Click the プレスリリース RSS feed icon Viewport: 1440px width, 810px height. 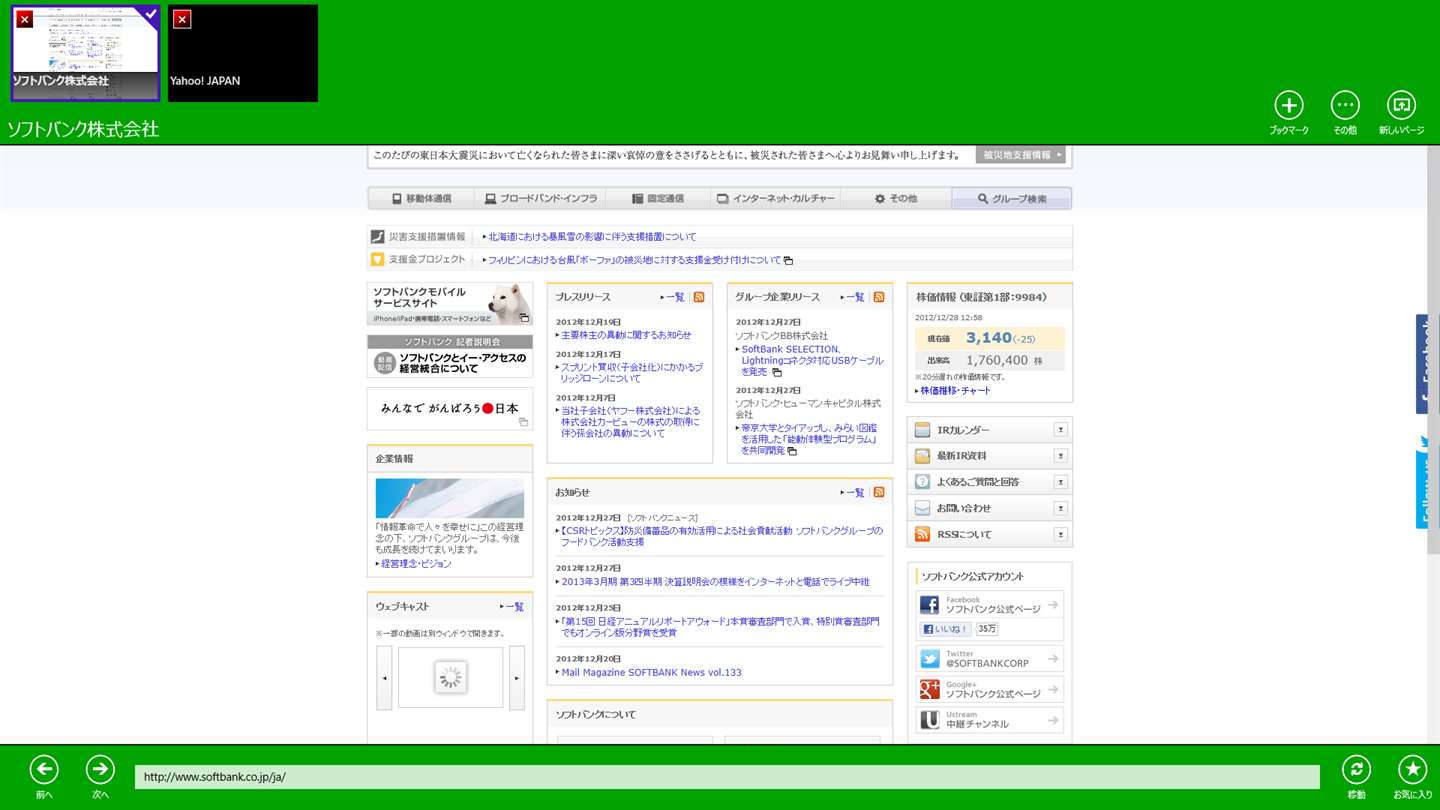(x=699, y=297)
